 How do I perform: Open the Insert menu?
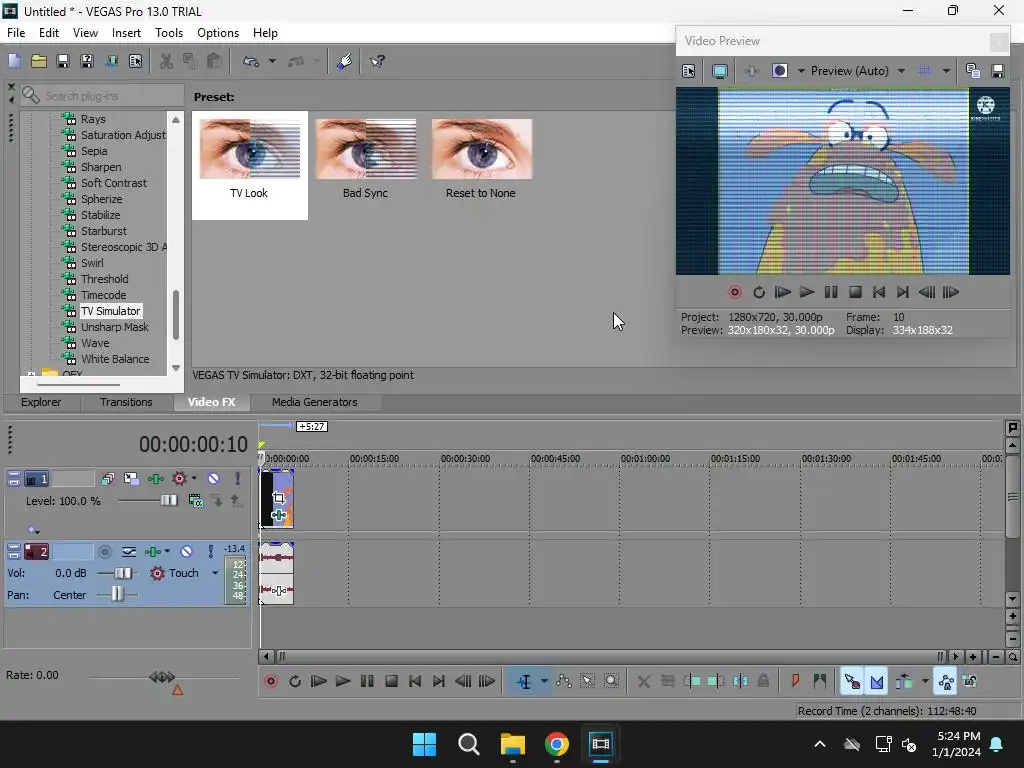tap(126, 33)
